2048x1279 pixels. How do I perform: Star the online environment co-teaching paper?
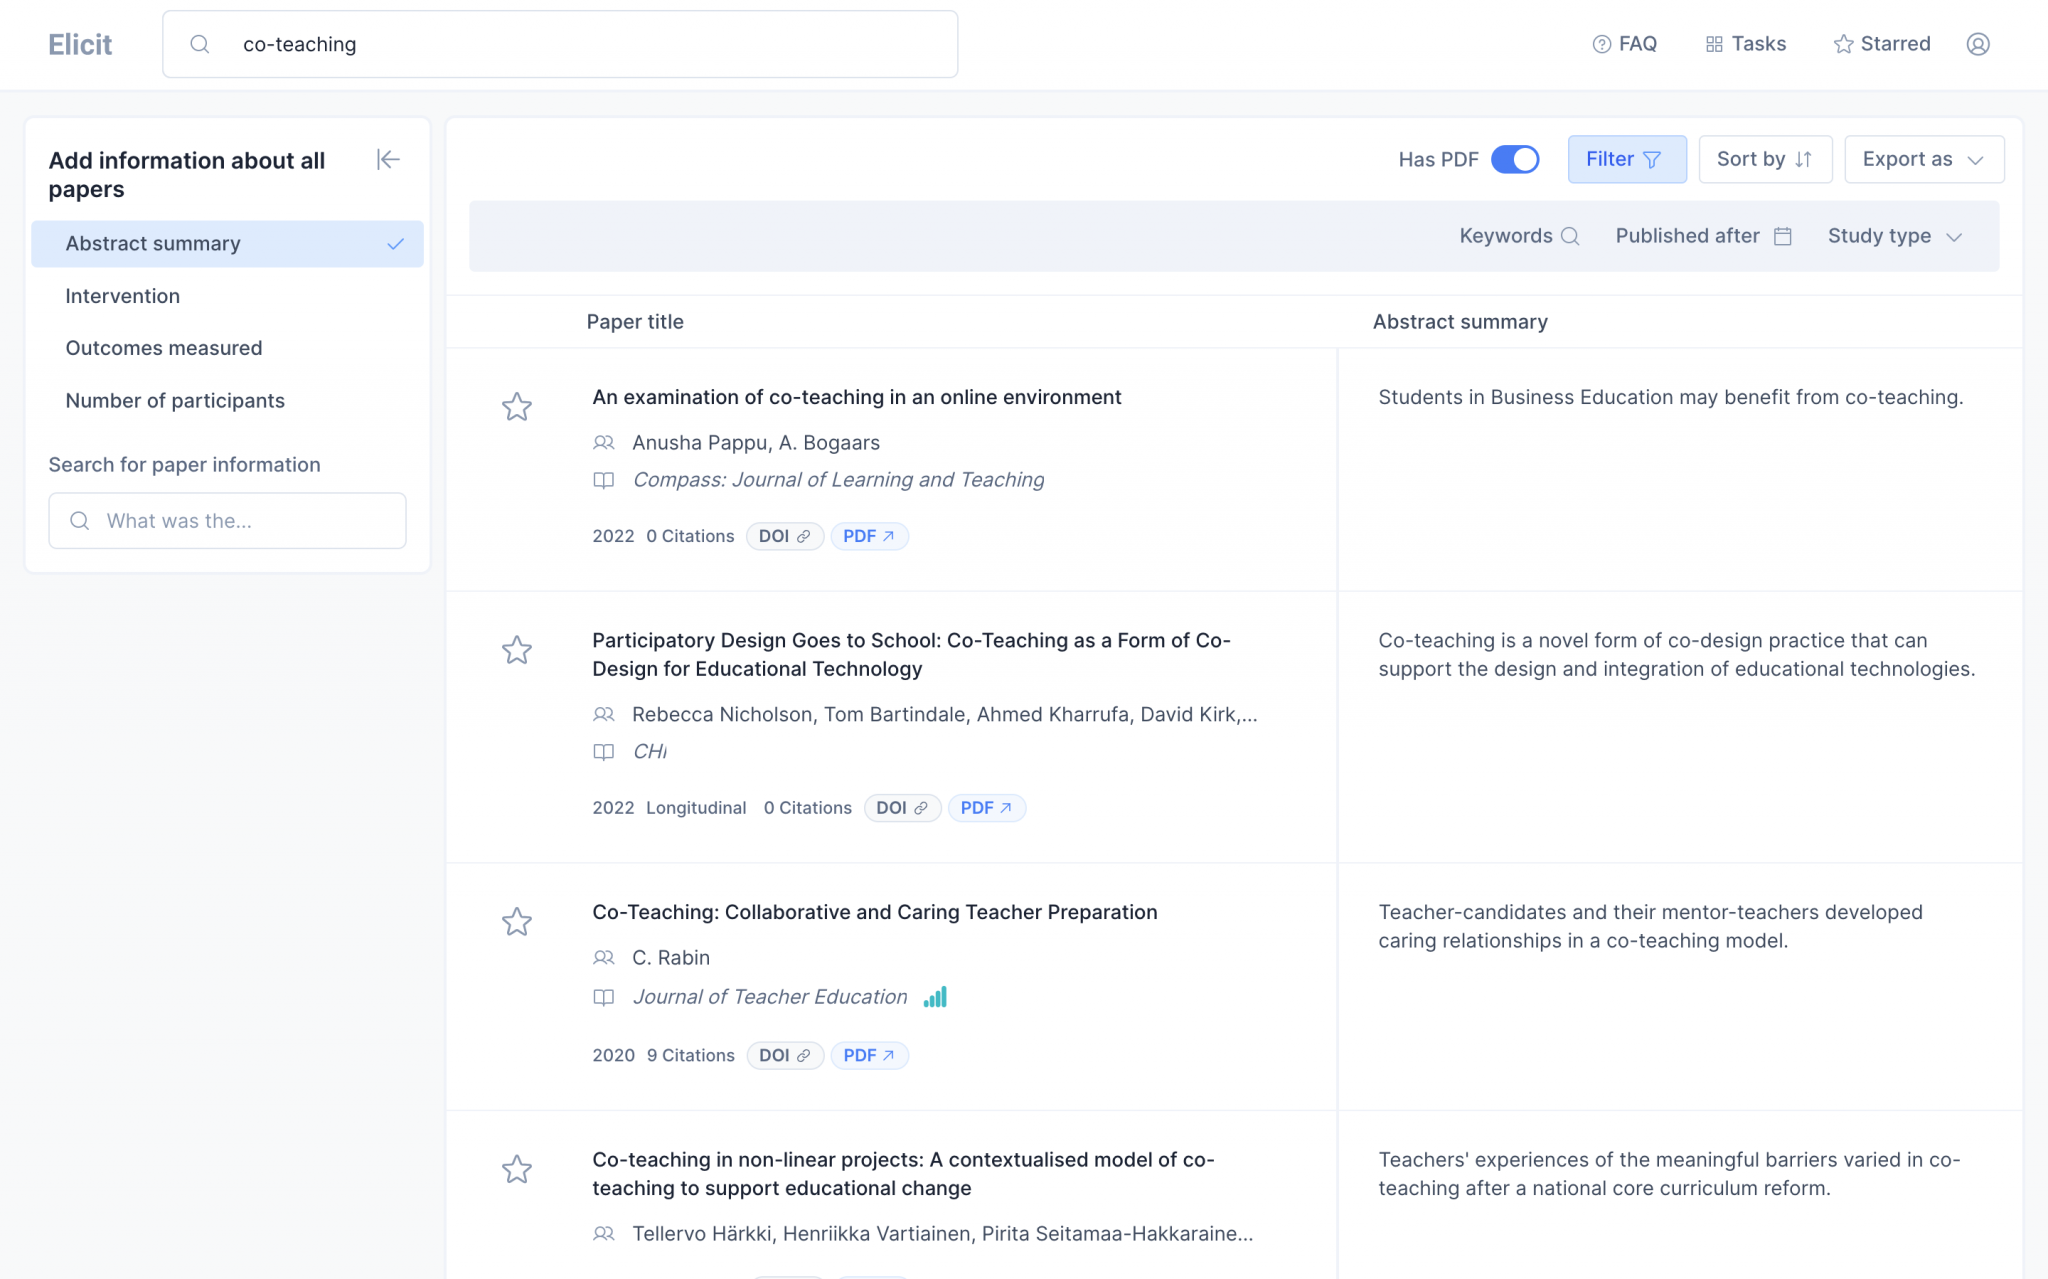coord(516,407)
